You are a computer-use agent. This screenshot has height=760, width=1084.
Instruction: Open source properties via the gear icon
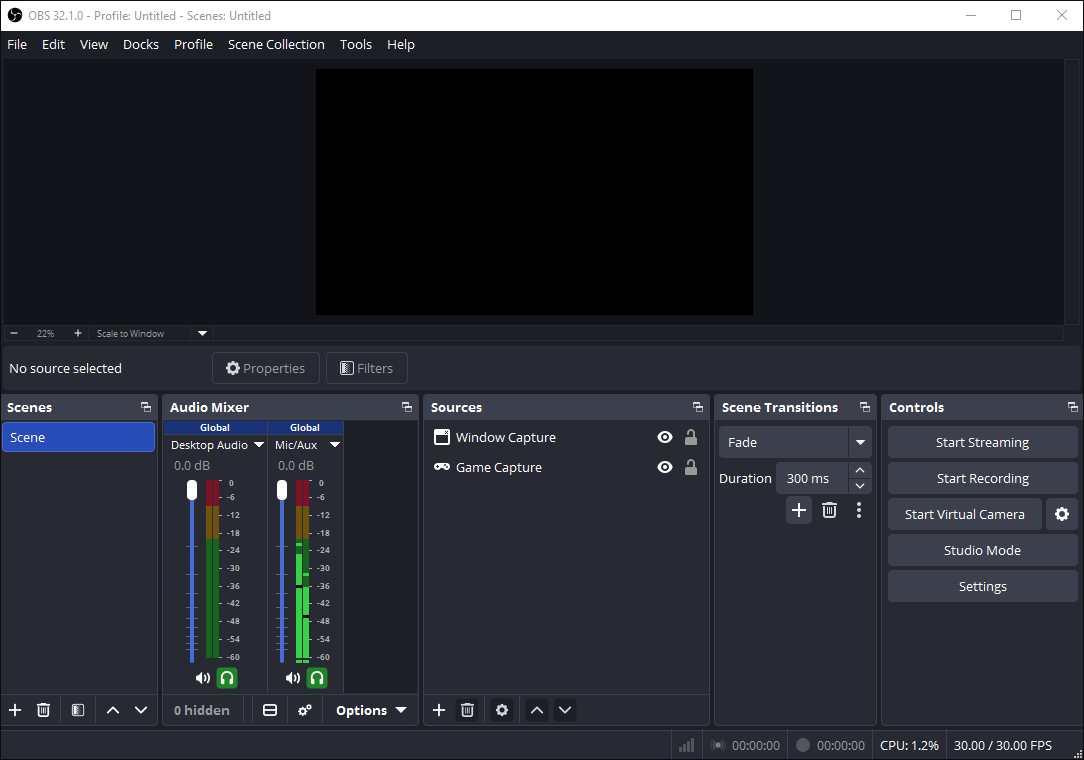coord(501,710)
